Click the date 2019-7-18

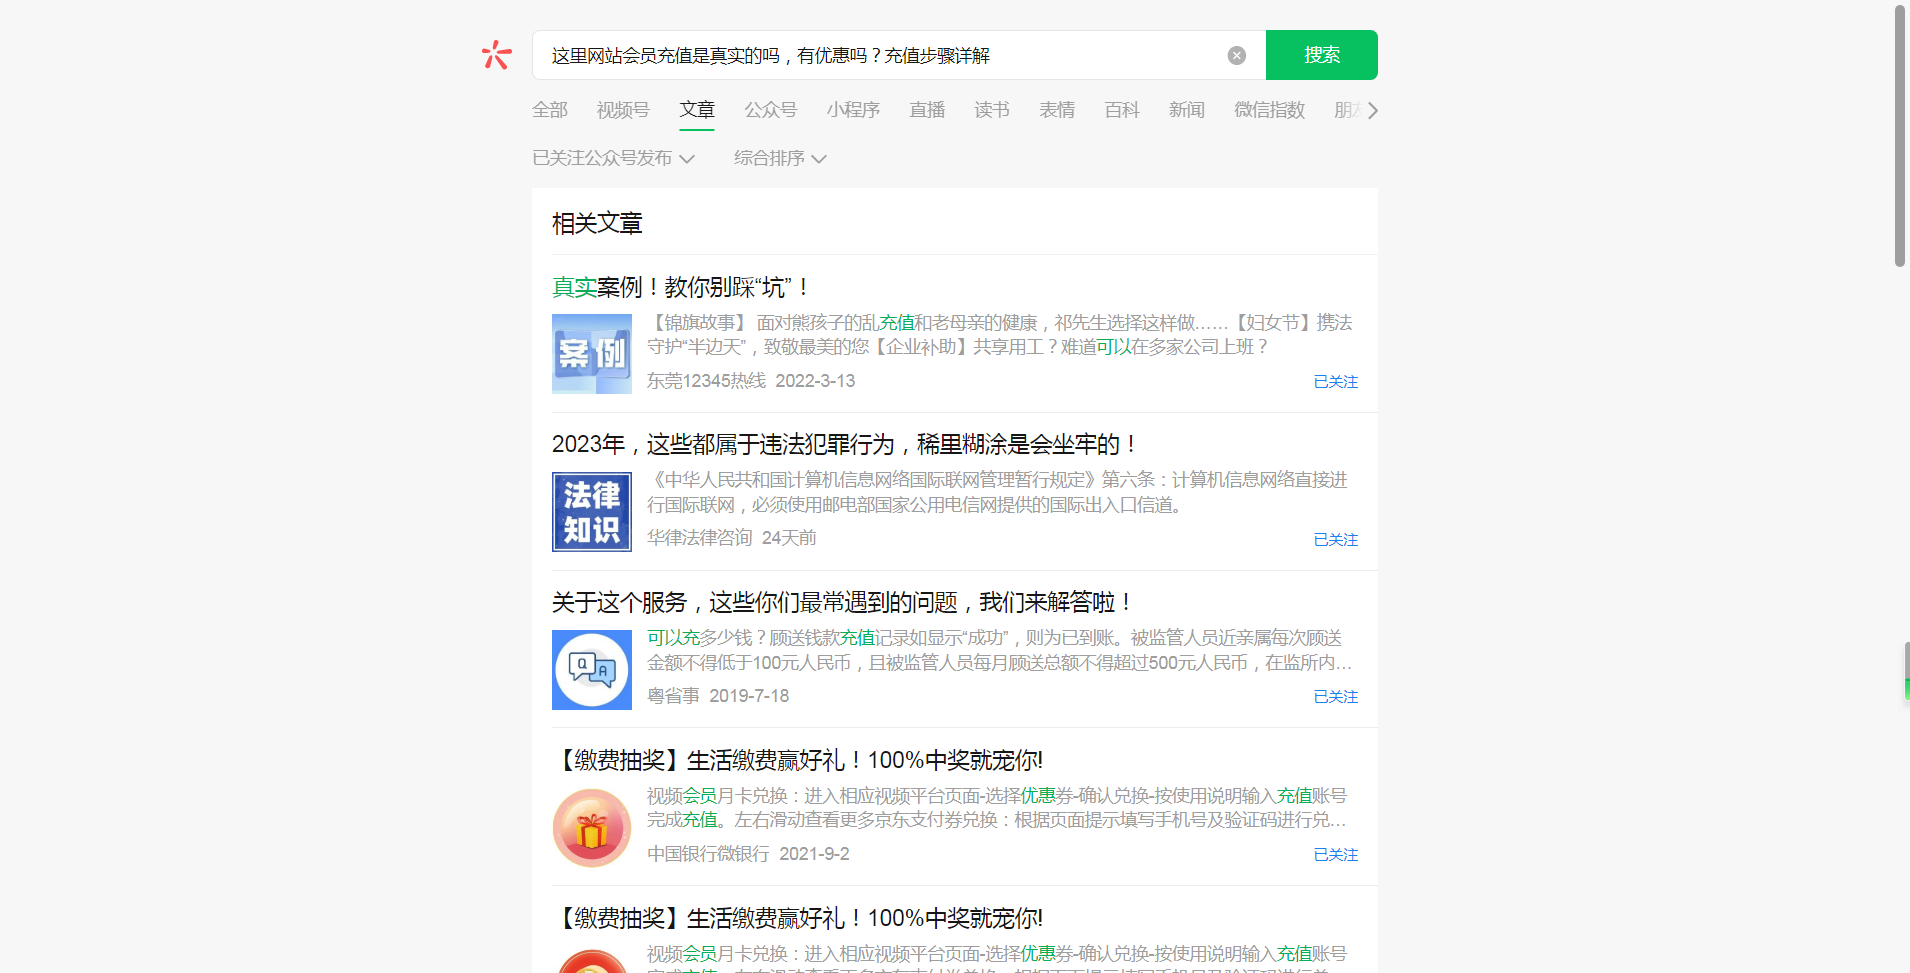[749, 696]
